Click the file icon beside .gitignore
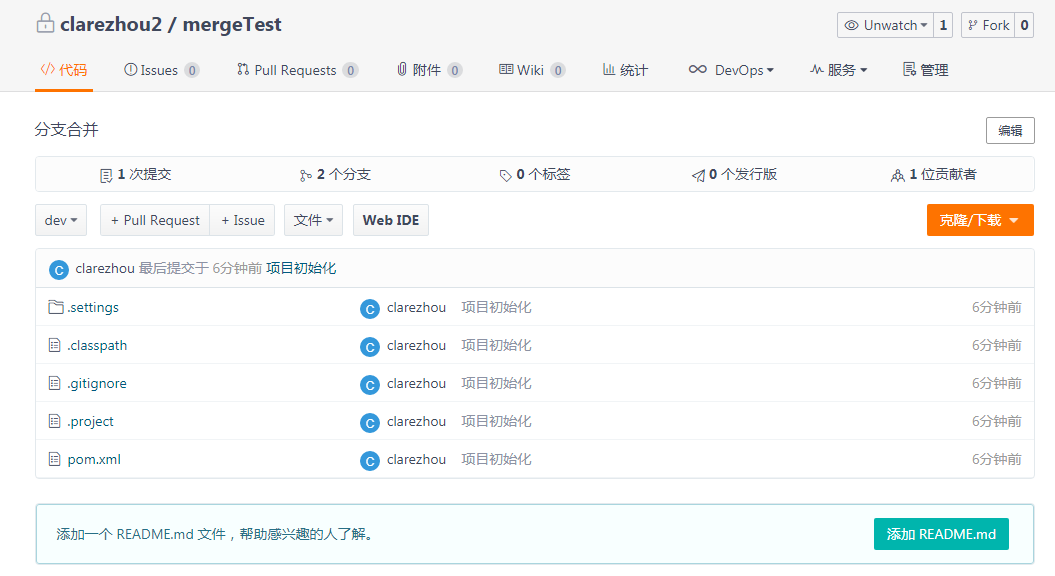This screenshot has width=1055, height=576. pyautogui.click(x=54, y=384)
